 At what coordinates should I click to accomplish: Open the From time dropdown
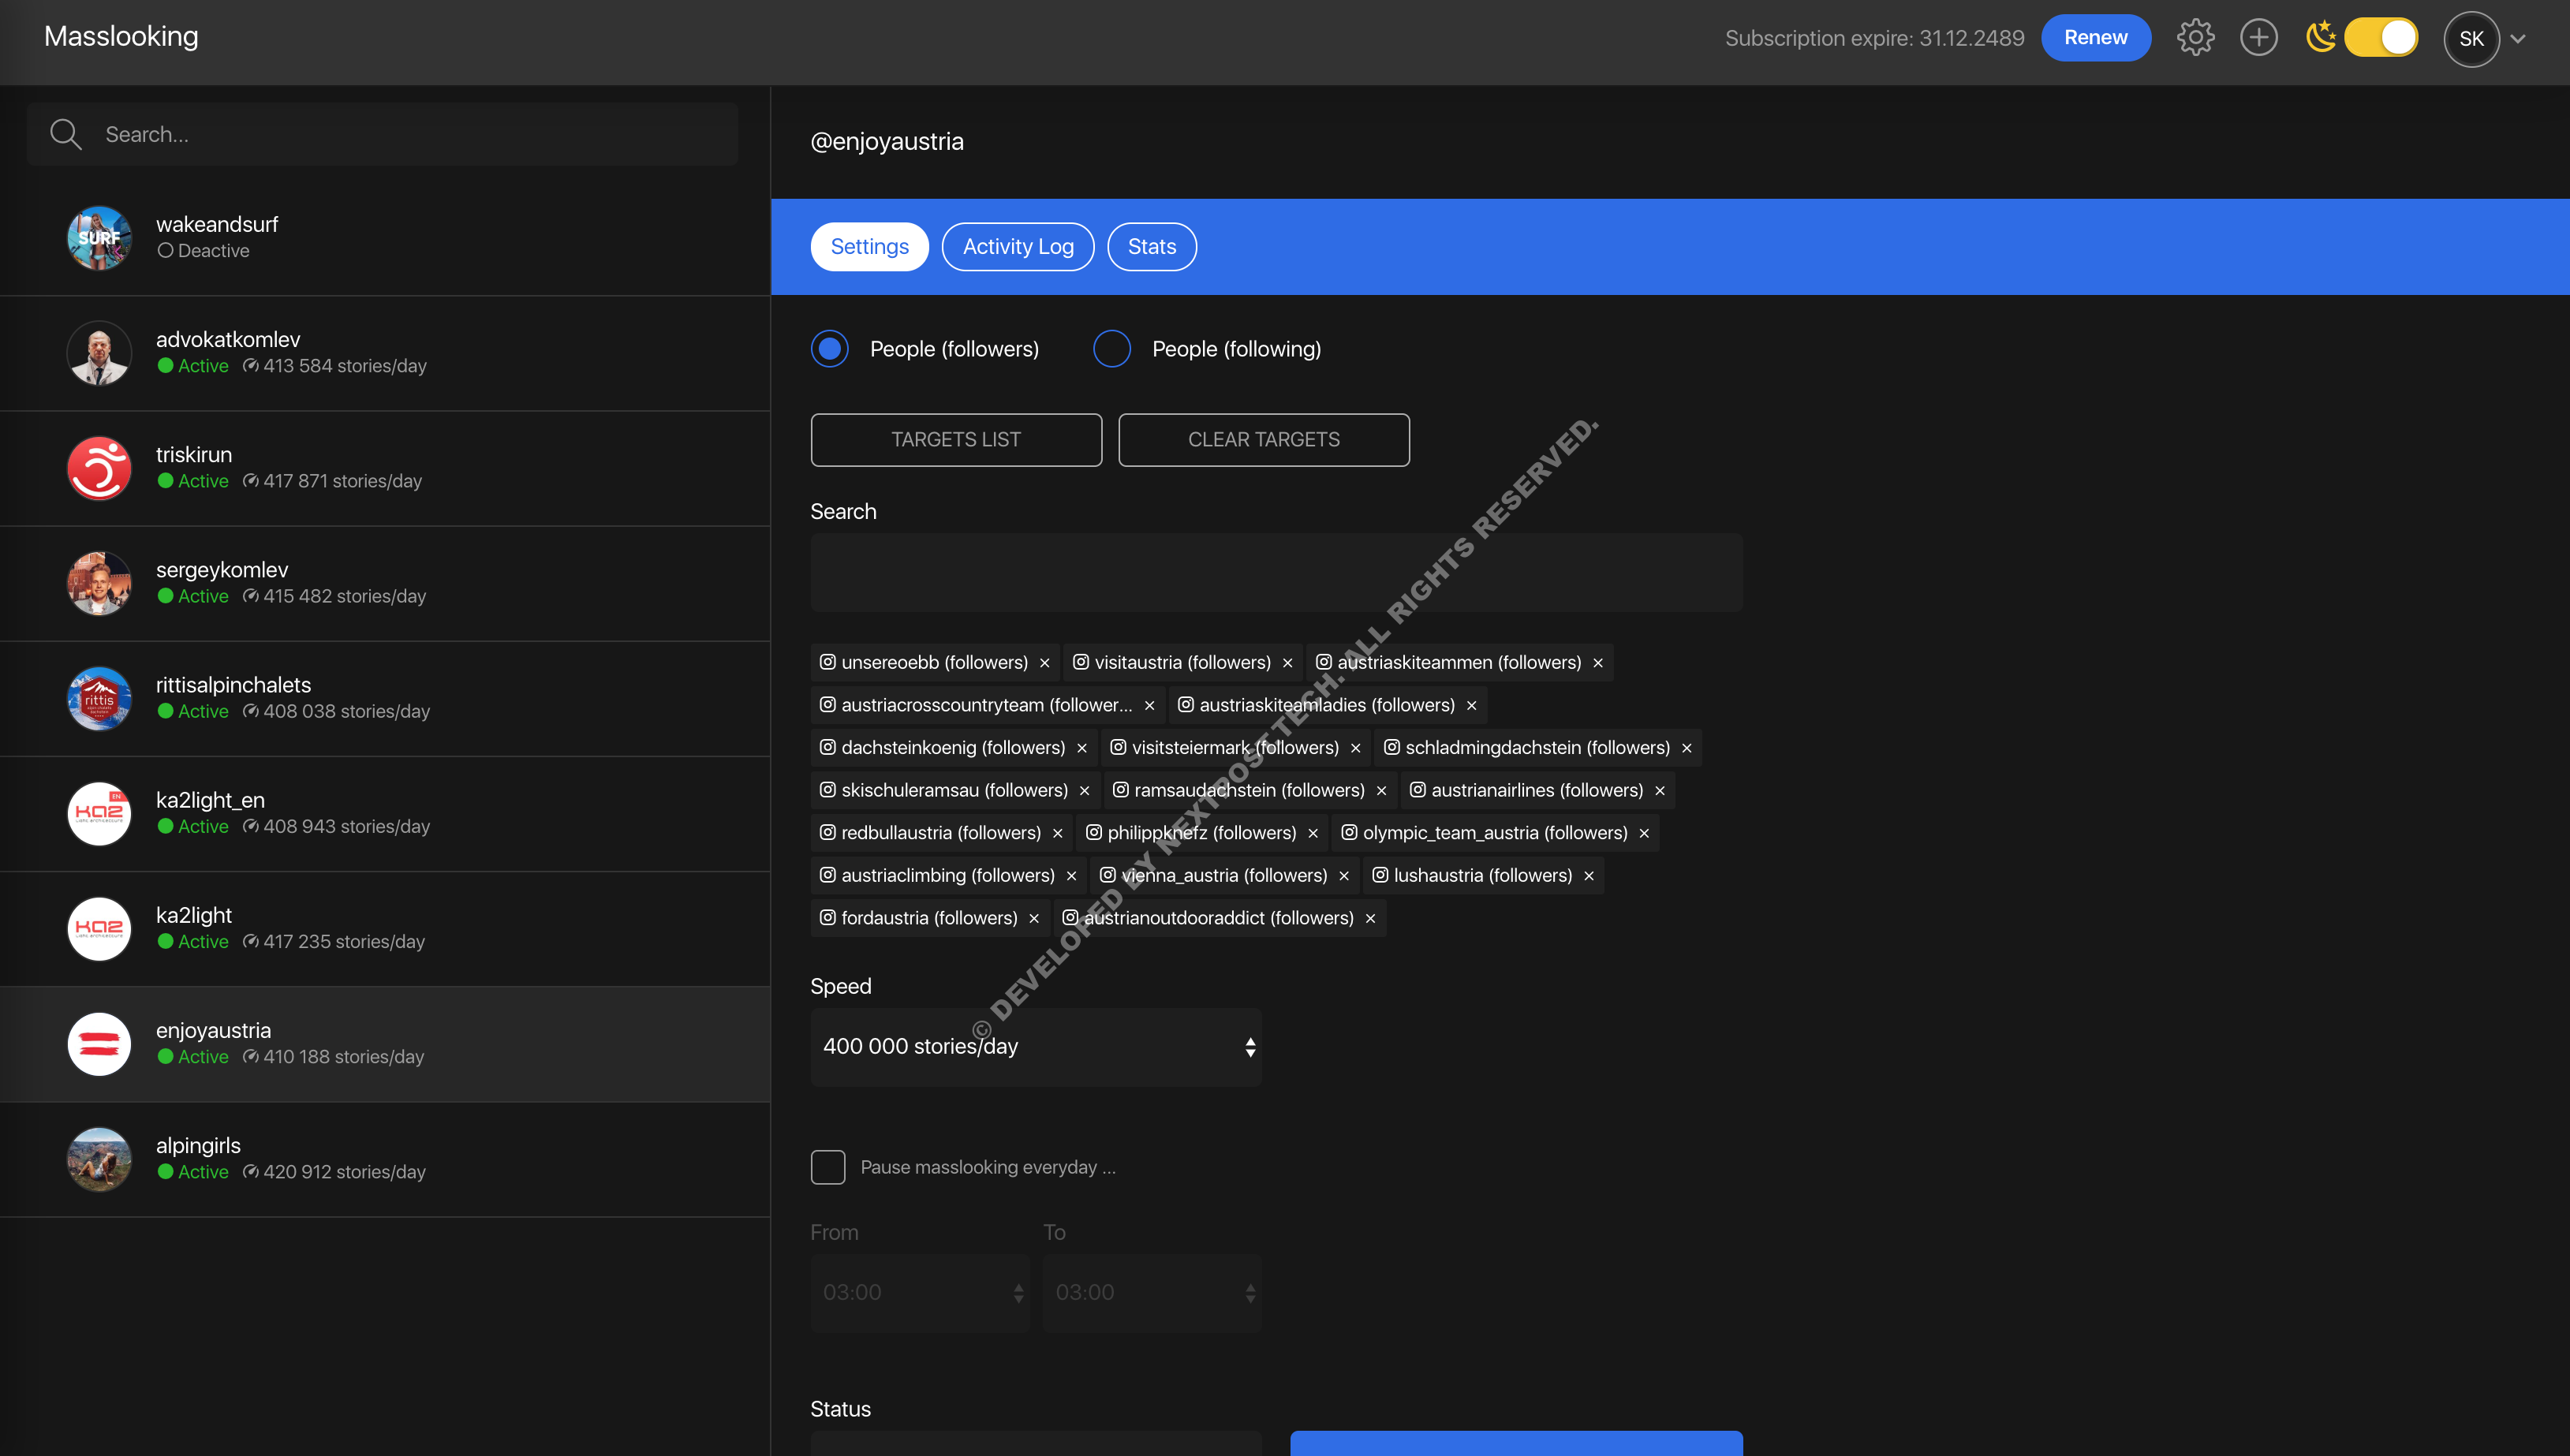click(919, 1292)
